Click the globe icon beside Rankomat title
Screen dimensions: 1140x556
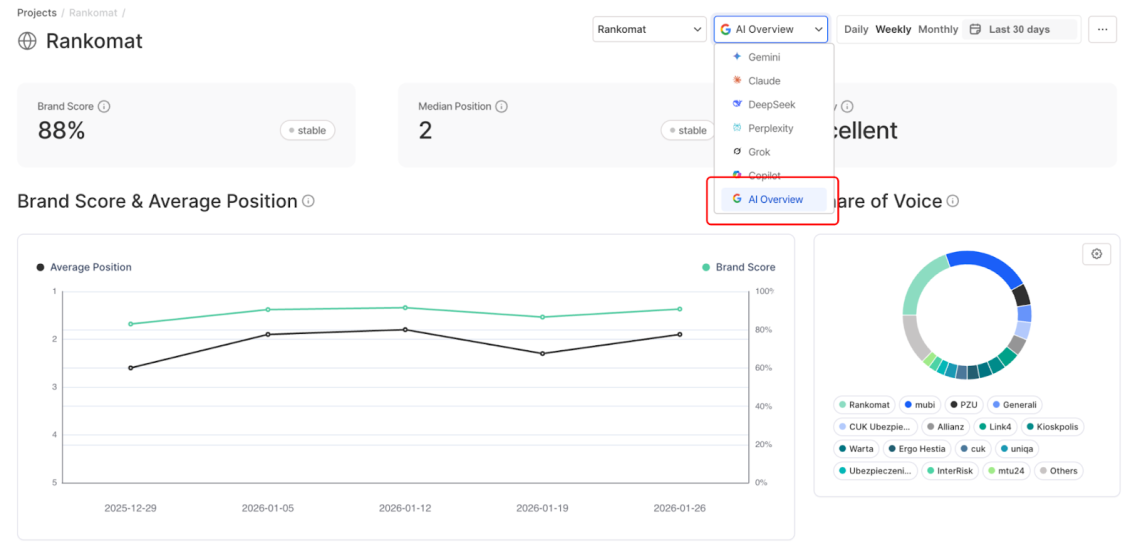[x=27, y=41]
